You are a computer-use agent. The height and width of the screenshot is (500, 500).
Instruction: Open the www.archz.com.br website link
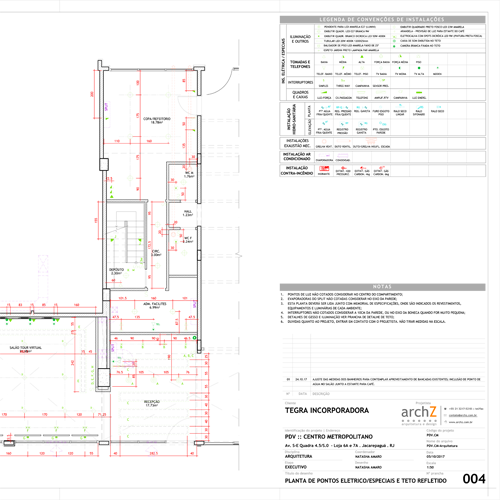[x=460, y=422]
